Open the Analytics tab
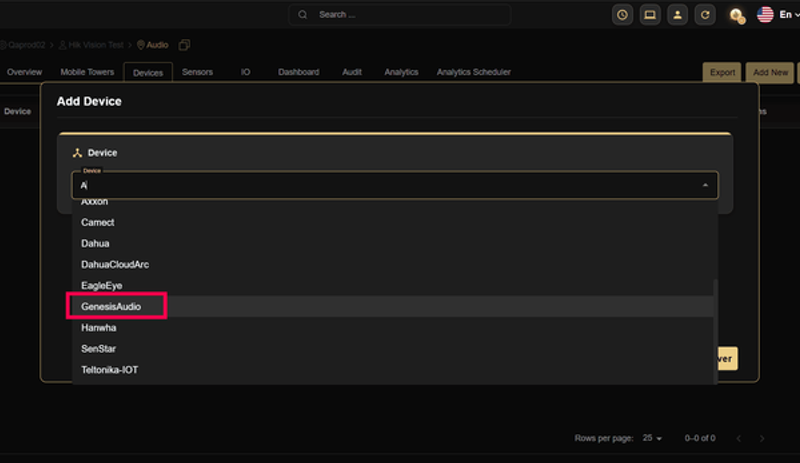The width and height of the screenshot is (800, 463). point(401,72)
